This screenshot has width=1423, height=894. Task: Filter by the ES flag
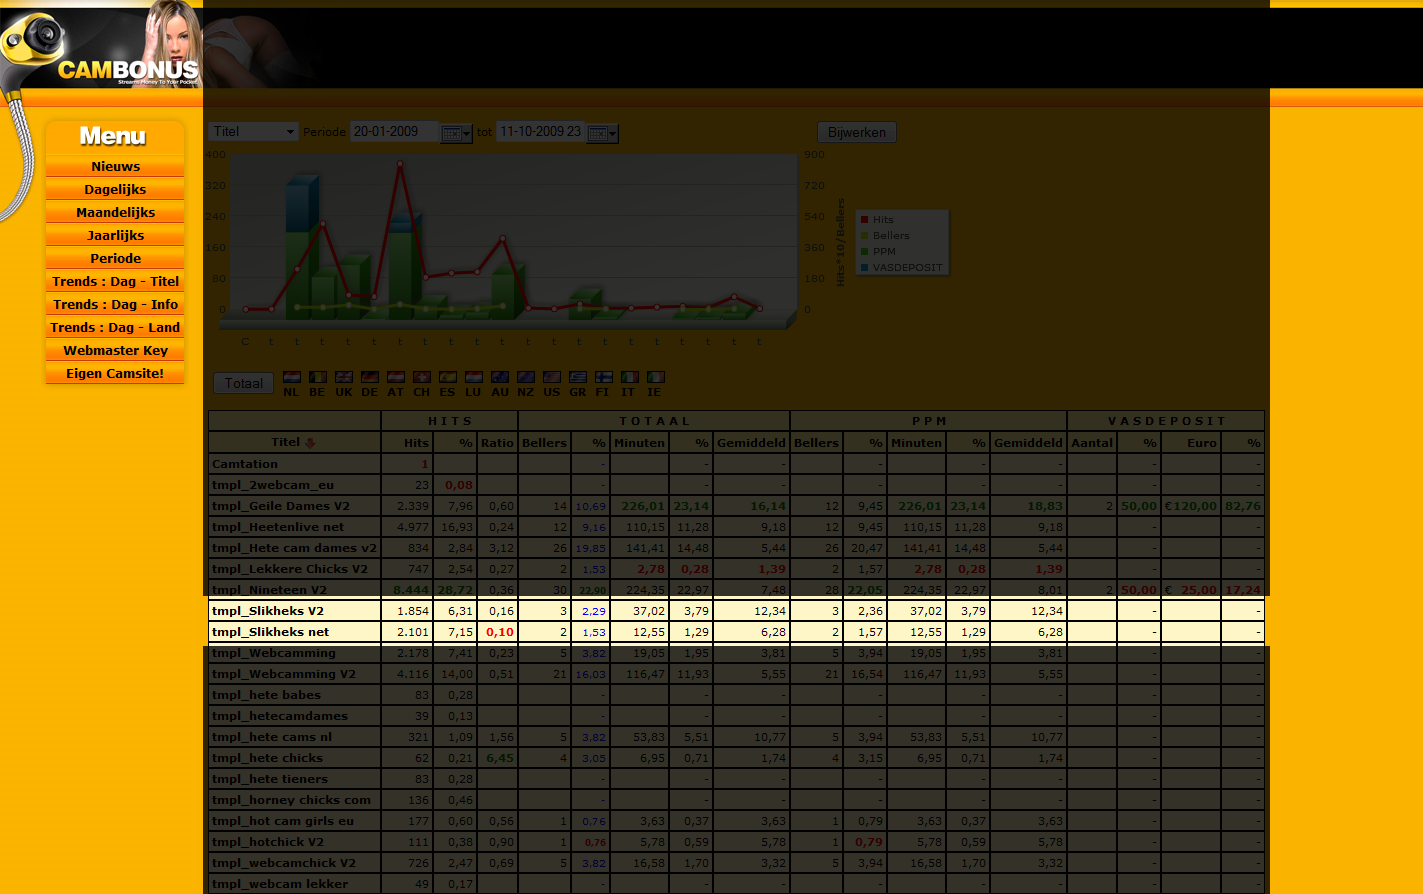447,377
